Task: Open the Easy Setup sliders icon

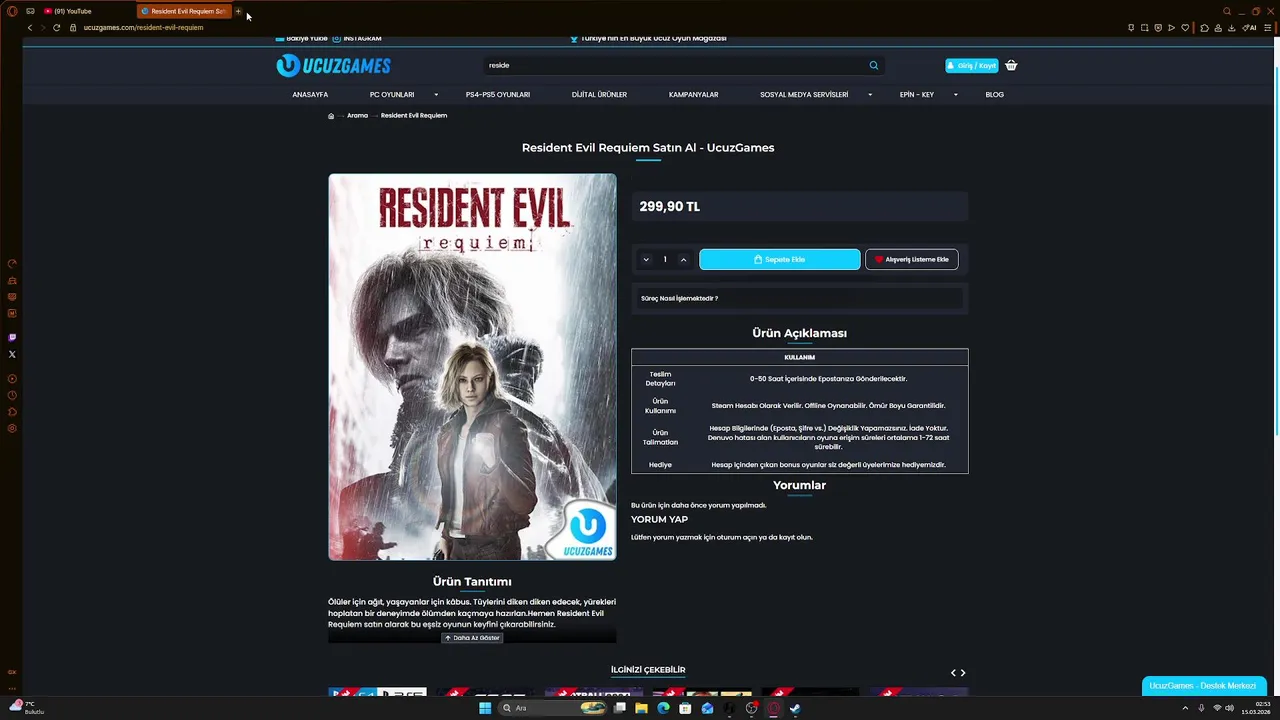Action: 1267,28
